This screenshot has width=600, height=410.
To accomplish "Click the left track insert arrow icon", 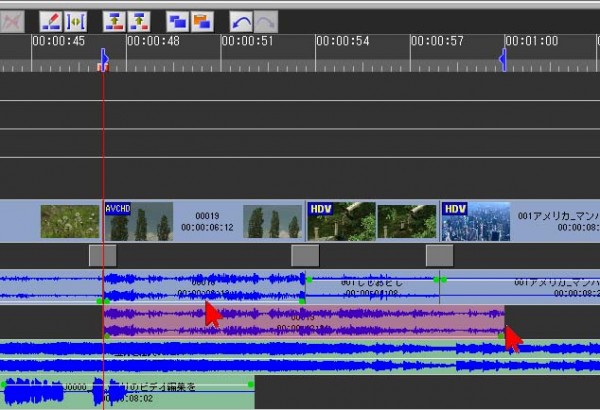I will click(114, 20).
